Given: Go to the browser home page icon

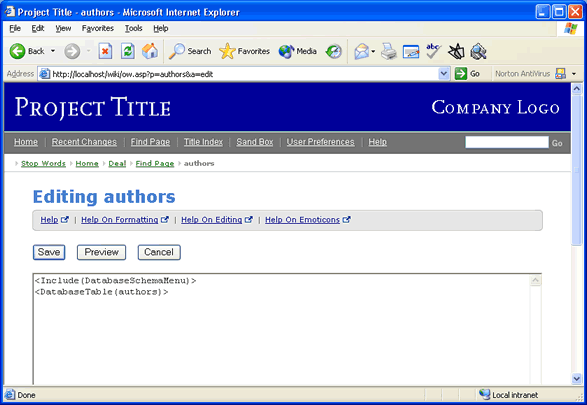Looking at the screenshot, I should coord(150,51).
